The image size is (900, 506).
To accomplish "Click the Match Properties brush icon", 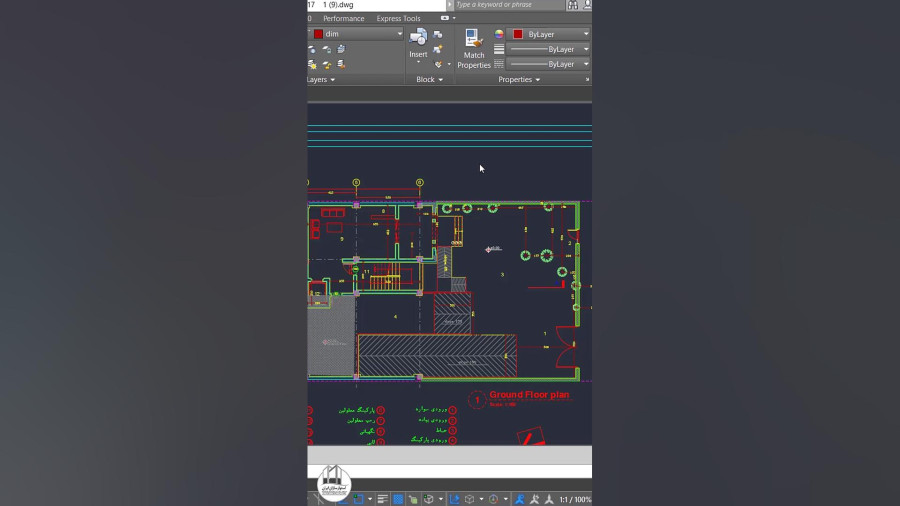I will [474, 38].
